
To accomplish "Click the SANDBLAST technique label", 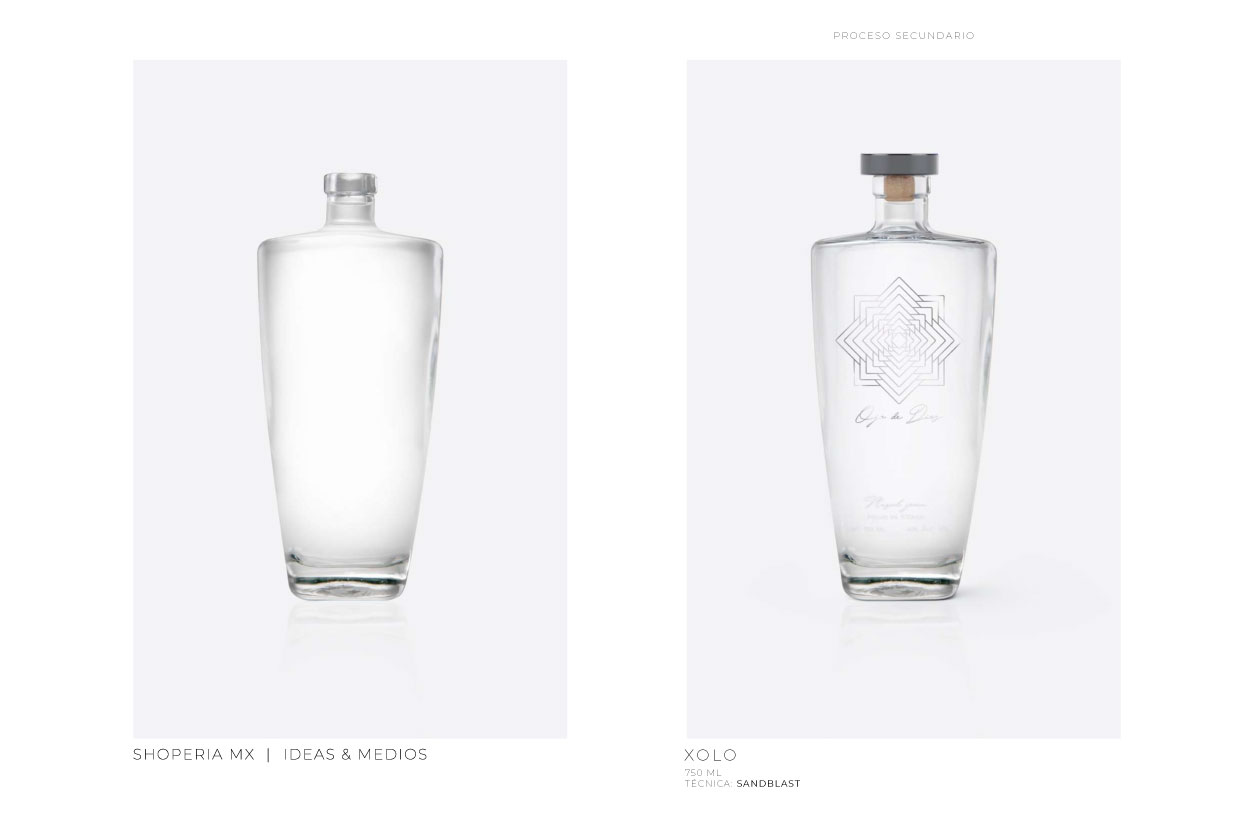I will 768,784.
